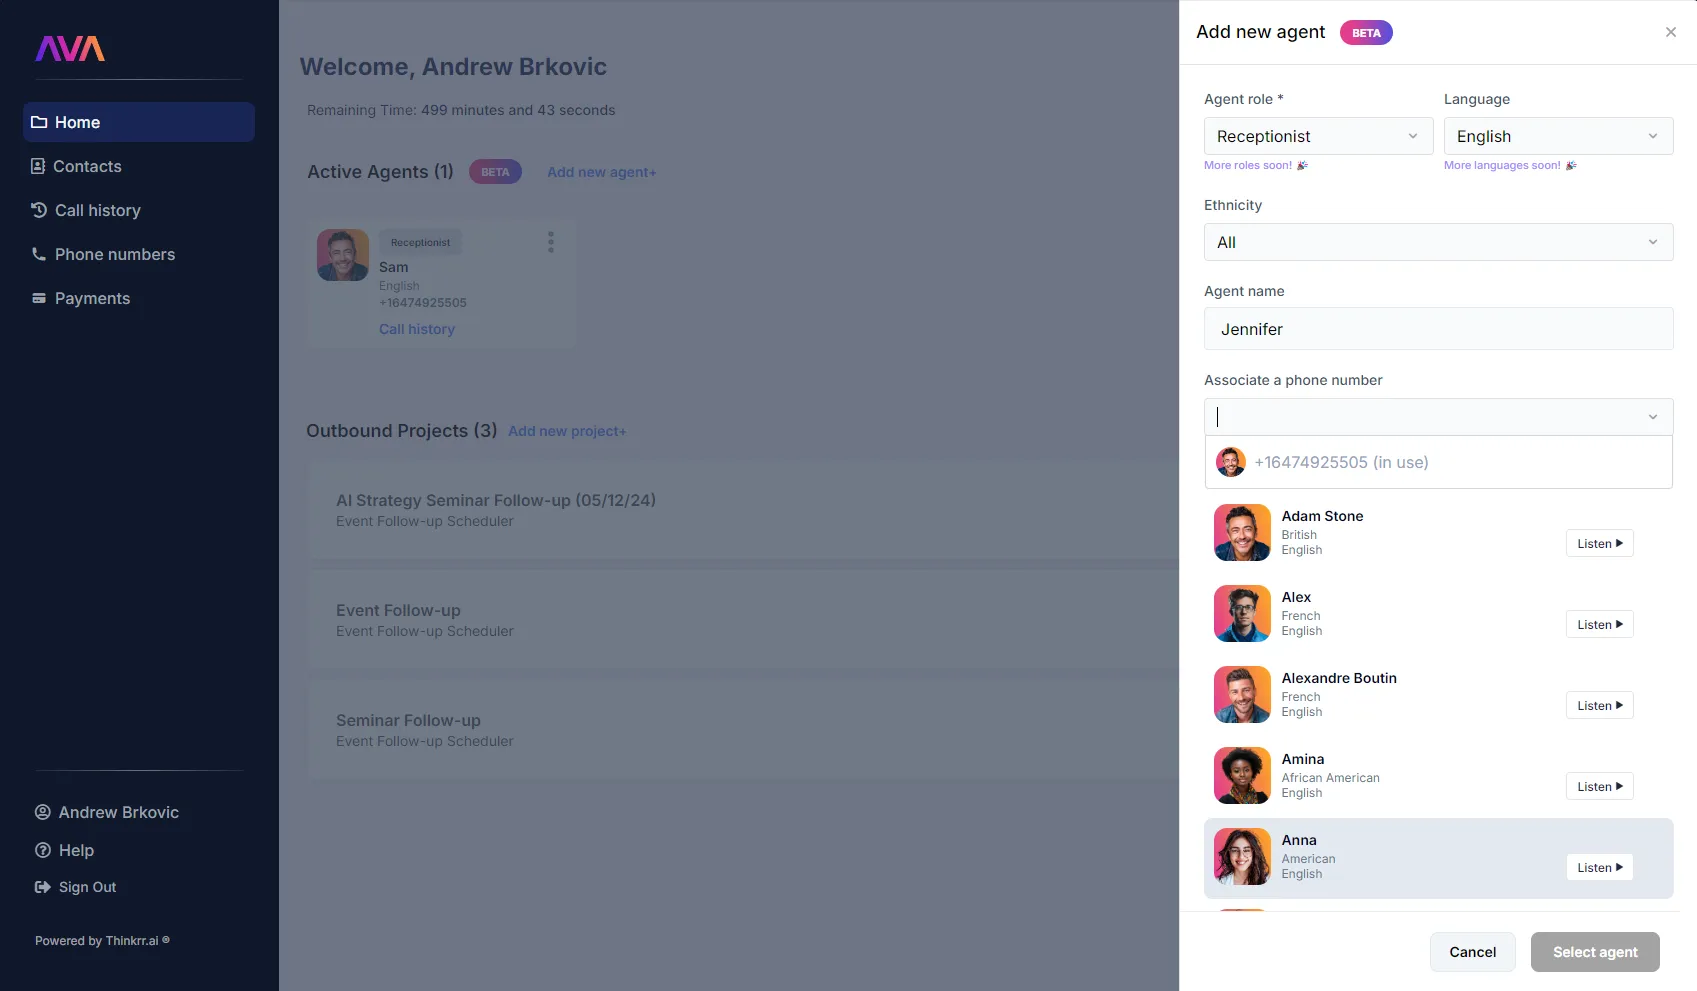Open AI Strategy Seminar Follow-up project
Viewport: 1697px width, 991px height.
point(743,510)
